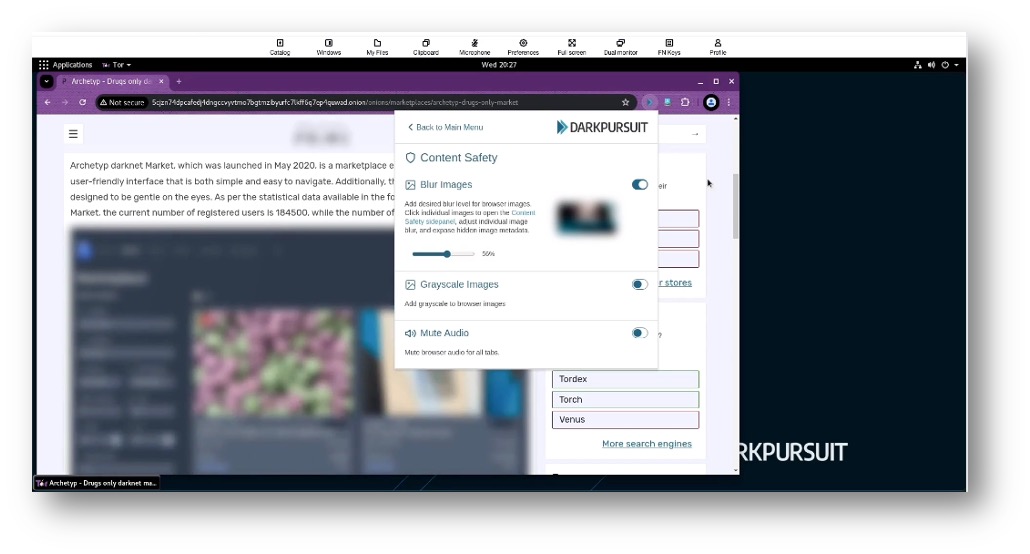Screen dimensions: 1030x554
Task: Click the Blur Images picture icon
Action: [410, 185]
